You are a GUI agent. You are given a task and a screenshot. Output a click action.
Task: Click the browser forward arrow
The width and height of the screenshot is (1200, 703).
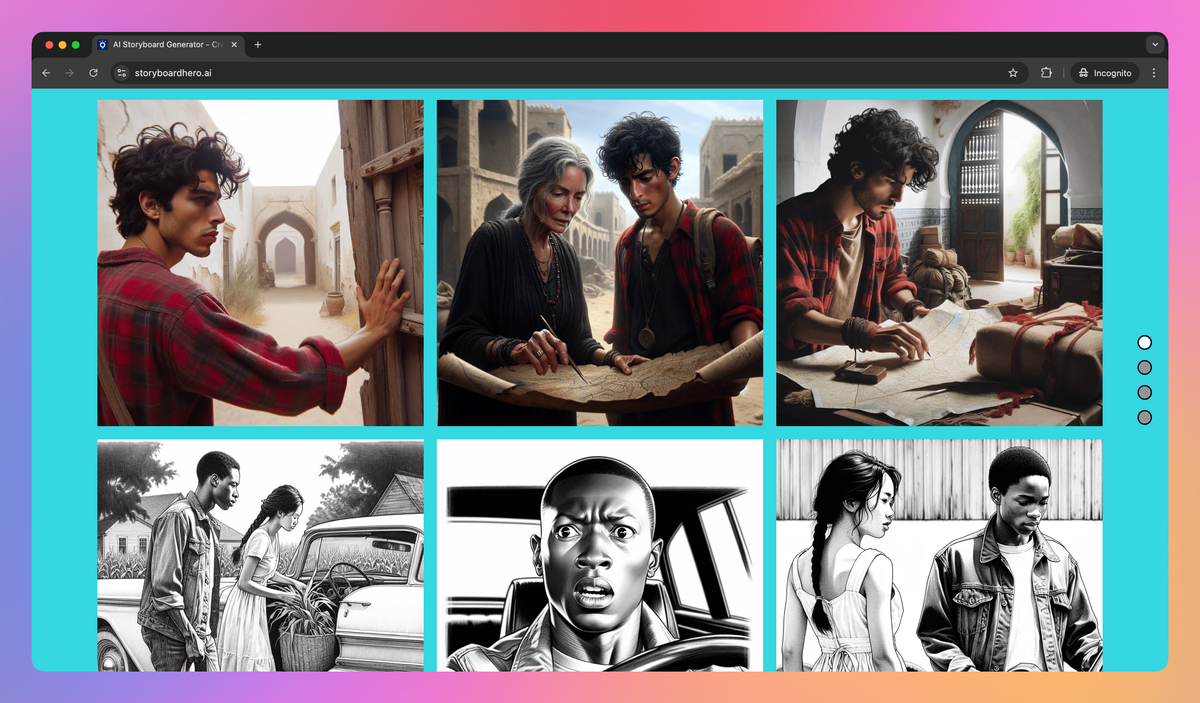(x=70, y=73)
